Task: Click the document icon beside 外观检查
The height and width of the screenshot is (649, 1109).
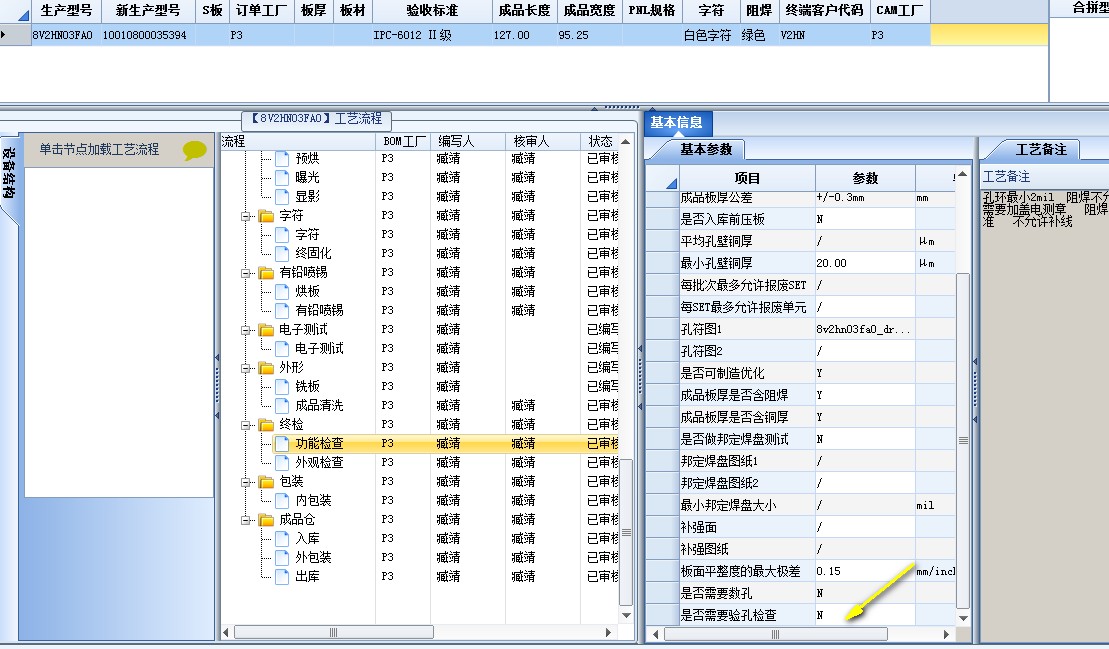Action: (x=282, y=462)
